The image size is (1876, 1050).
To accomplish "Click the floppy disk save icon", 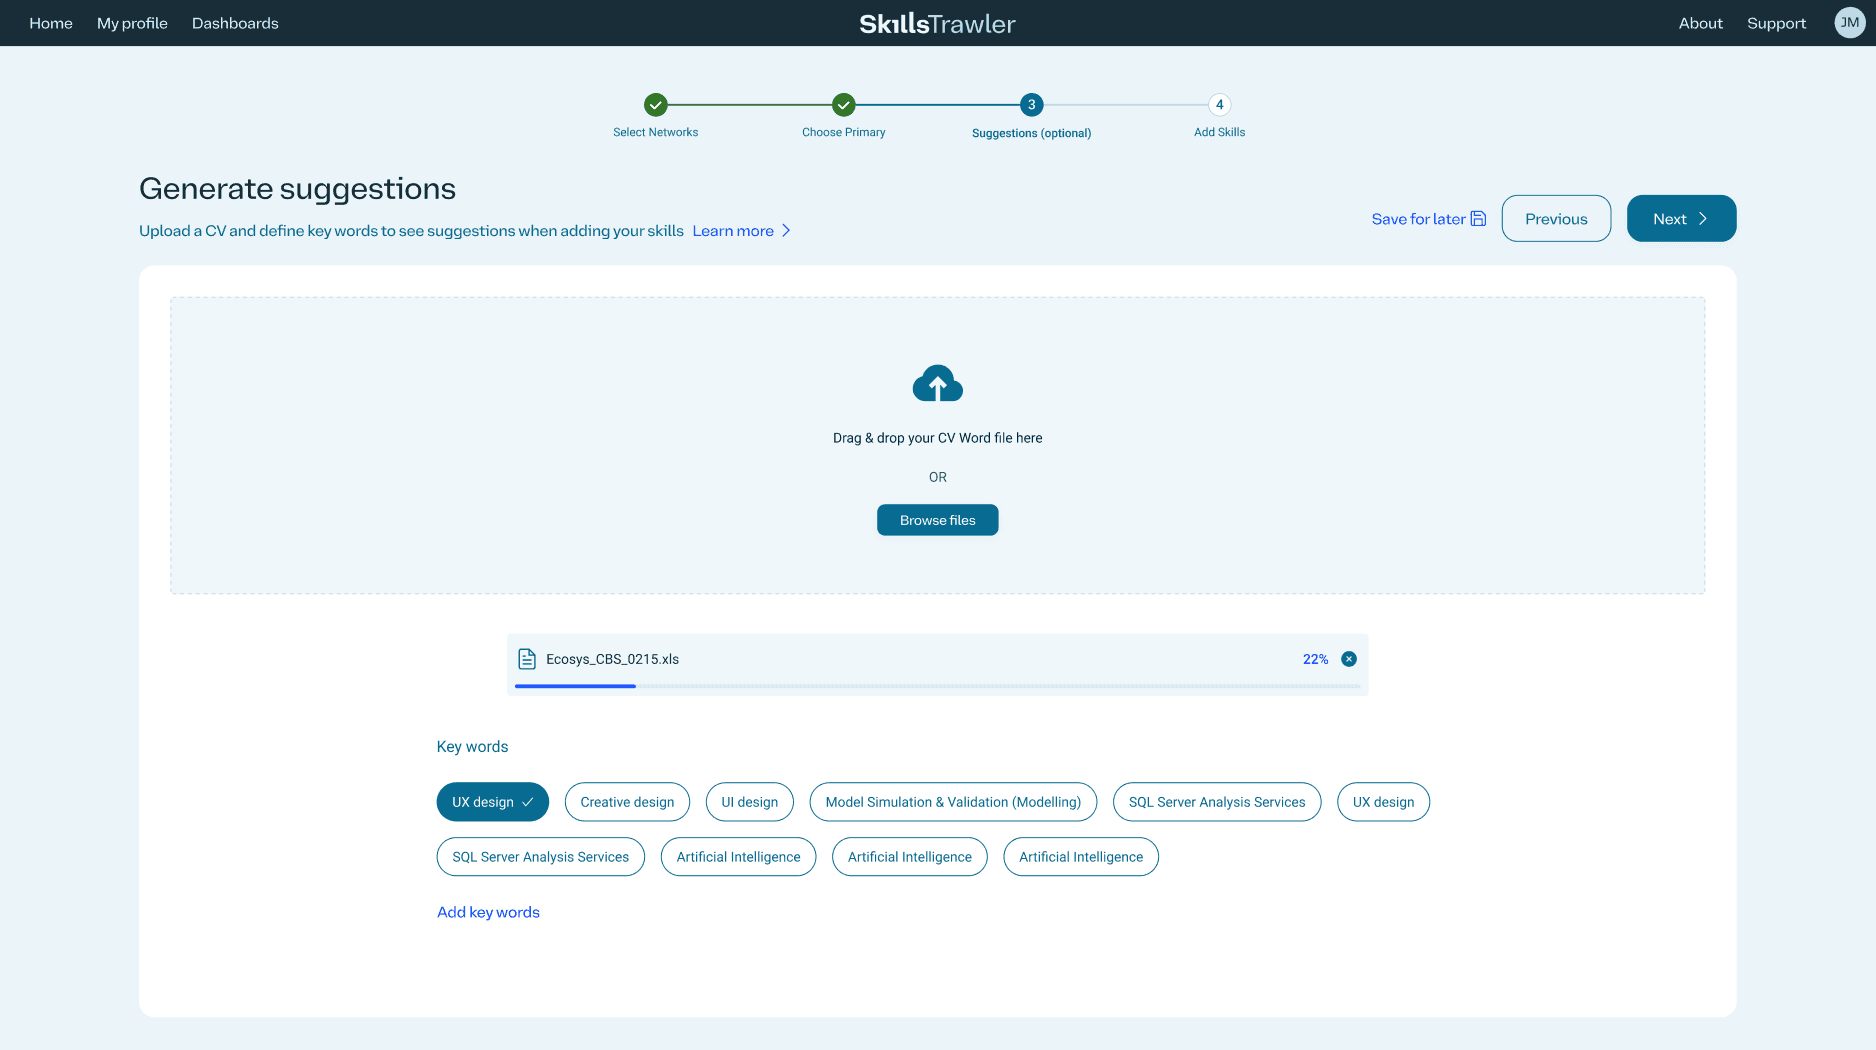I will tap(1478, 219).
